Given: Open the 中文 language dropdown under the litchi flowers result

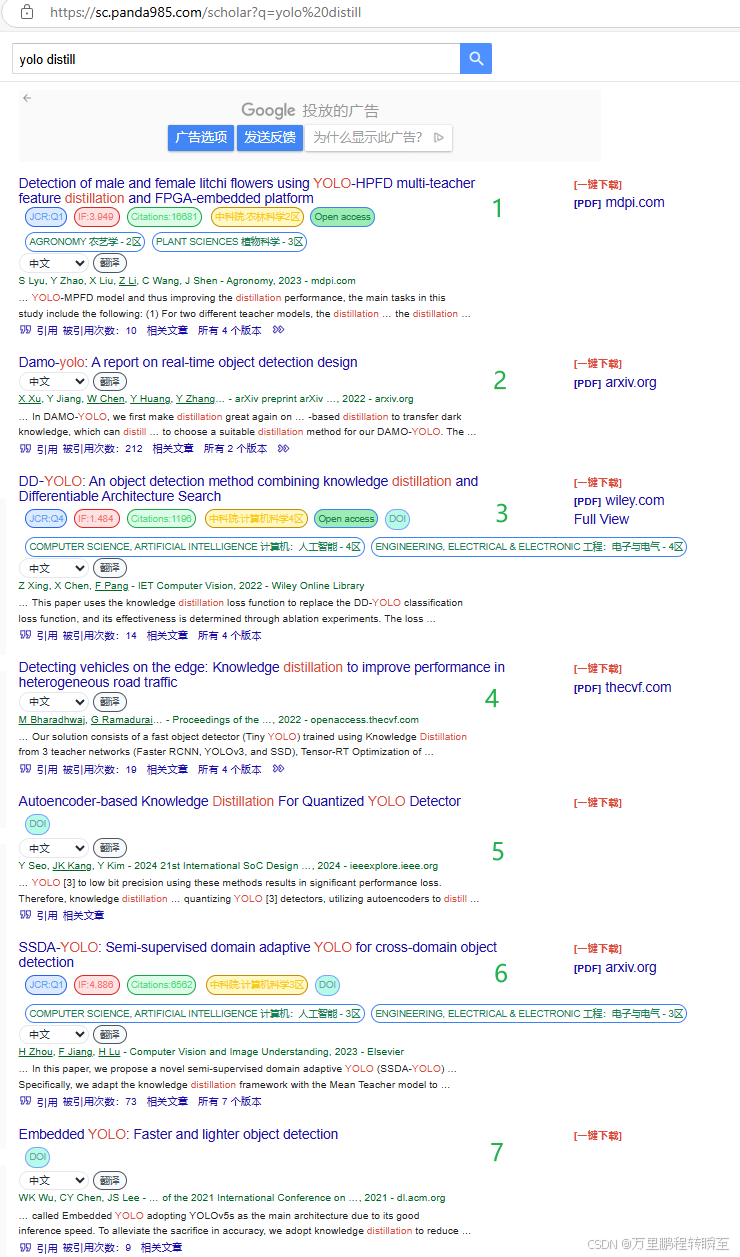Looking at the screenshot, I should 53,263.
